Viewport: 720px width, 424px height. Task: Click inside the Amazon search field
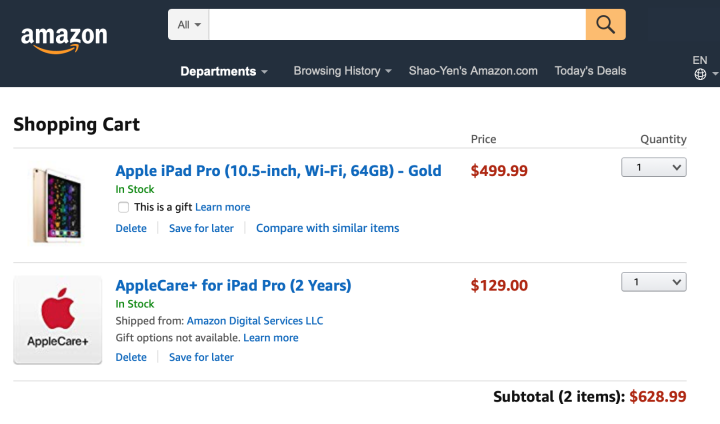coord(397,24)
